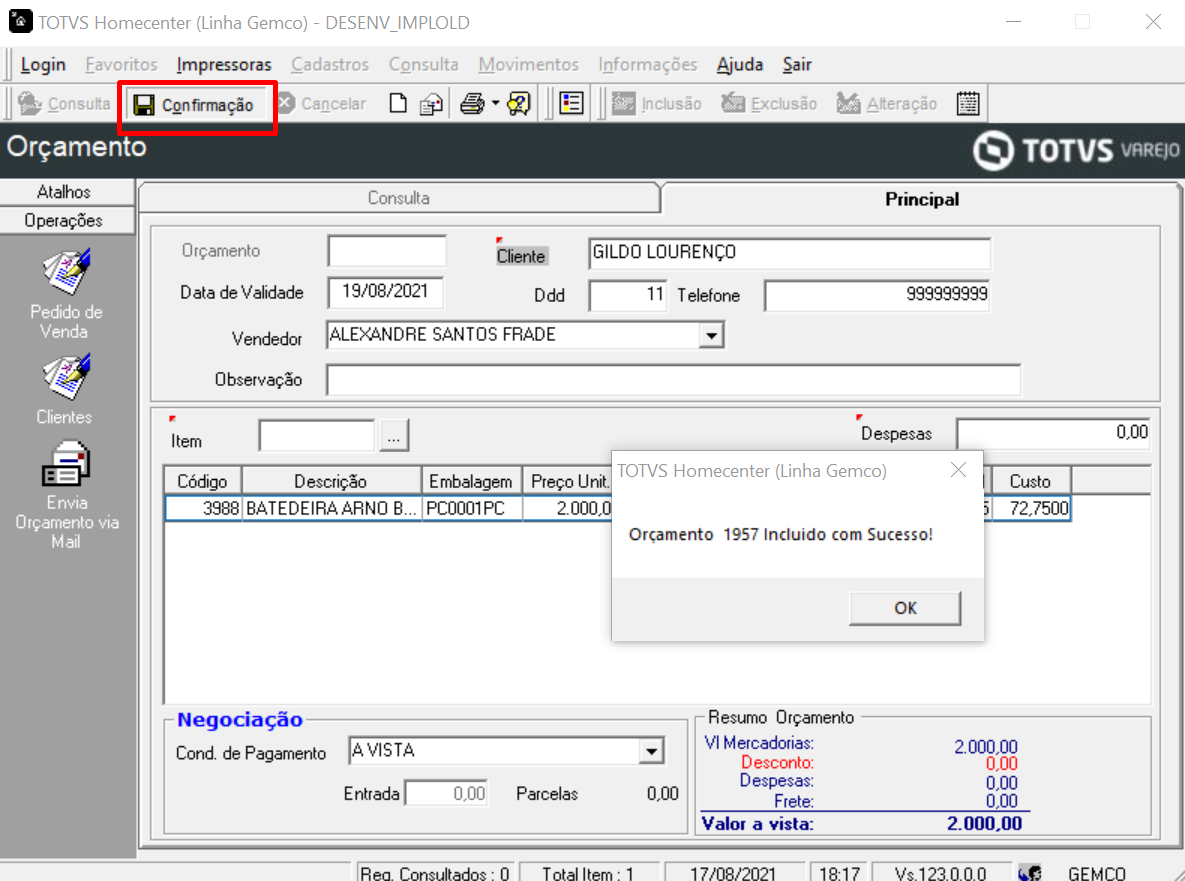Click the Item code field
Screen dimensions: 1185x881
(317, 436)
